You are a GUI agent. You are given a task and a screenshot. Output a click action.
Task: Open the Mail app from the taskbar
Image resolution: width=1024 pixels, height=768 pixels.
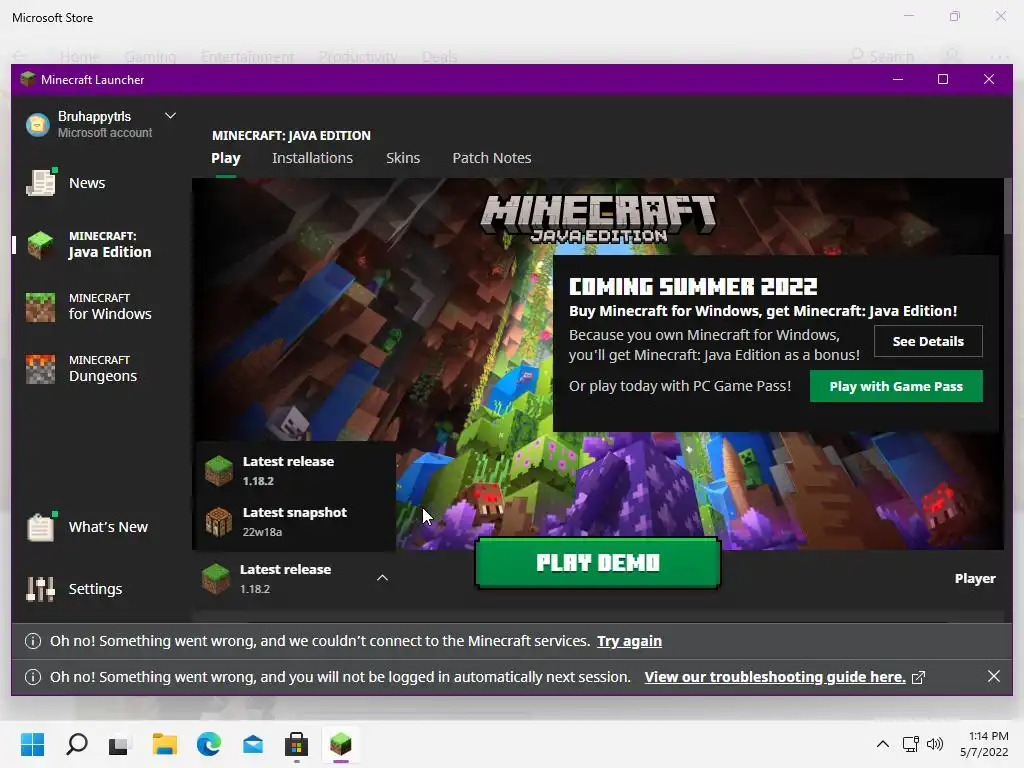253,744
